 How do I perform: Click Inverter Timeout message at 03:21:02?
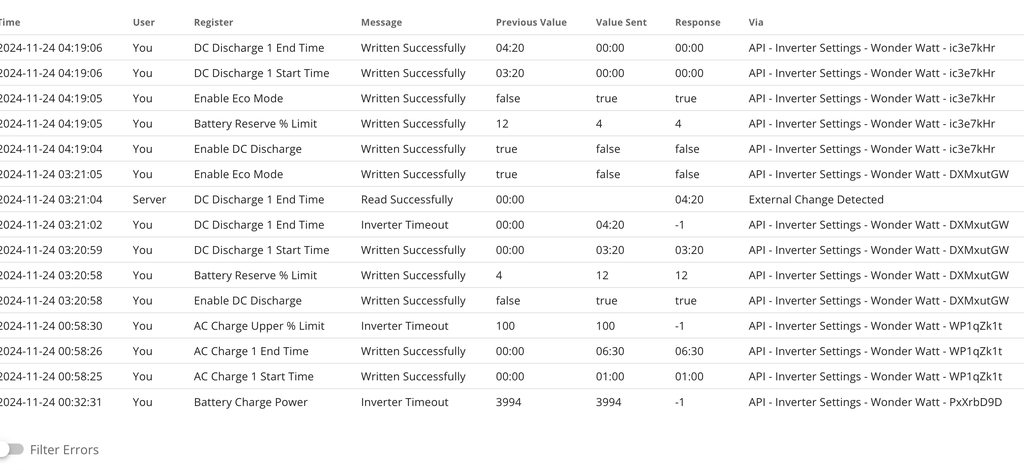coord(404,225)
